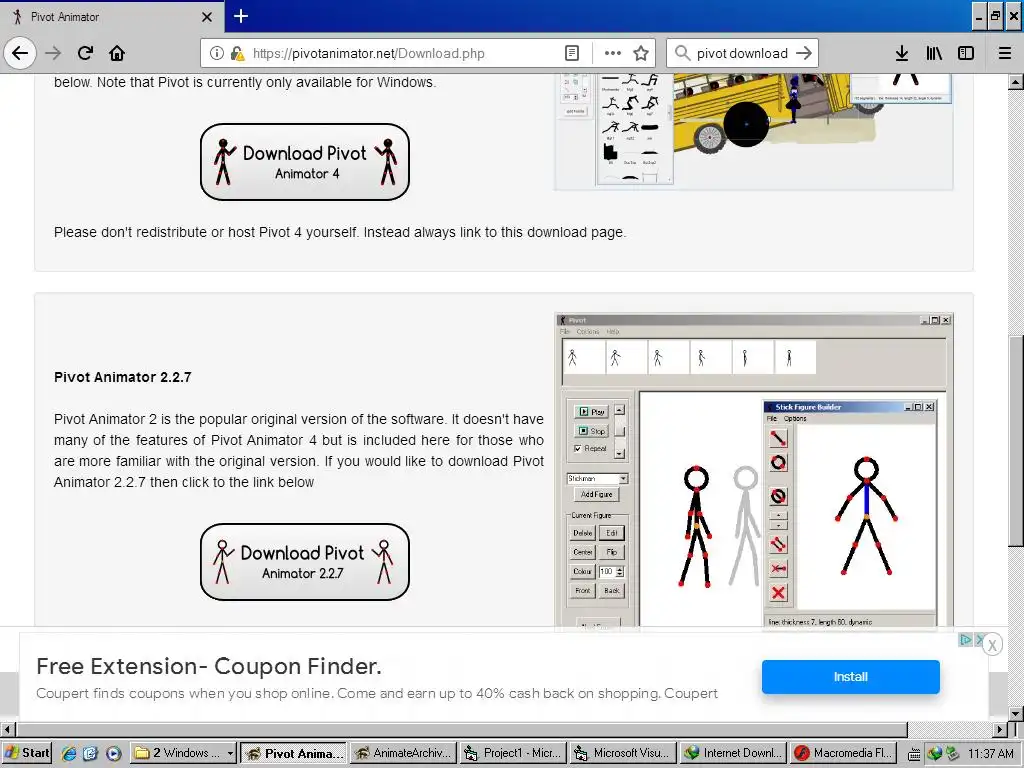Viewport: 1024px width, 768px height.
Task: Open the 2 Windows taskbar group
Action: coord(183,753)
